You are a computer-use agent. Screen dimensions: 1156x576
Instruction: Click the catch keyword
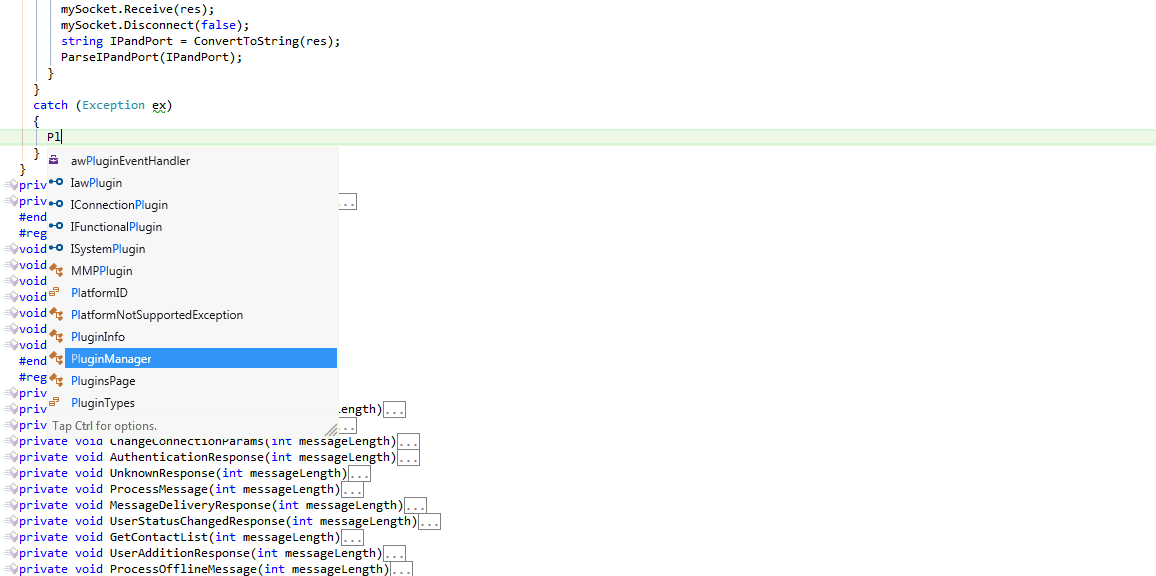point(50,105)
